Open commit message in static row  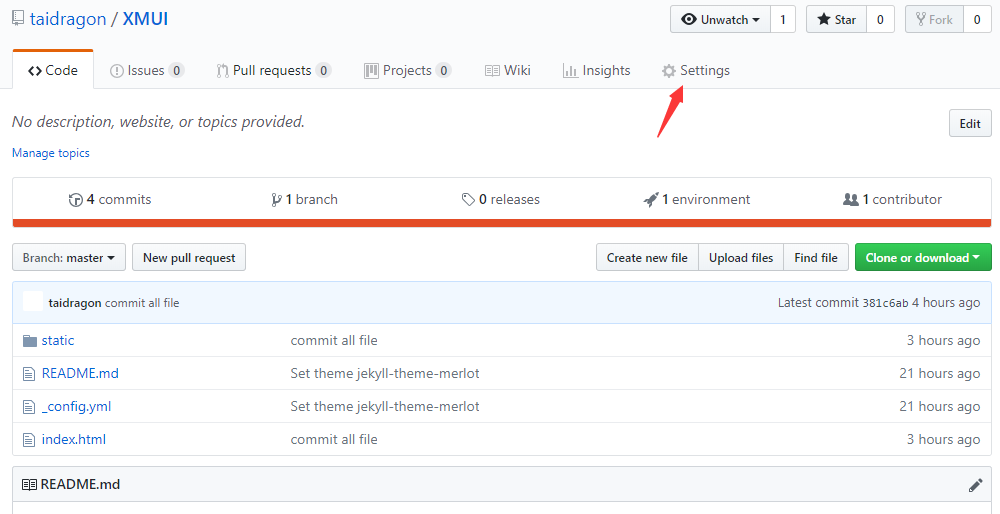(x=334, y=341)
